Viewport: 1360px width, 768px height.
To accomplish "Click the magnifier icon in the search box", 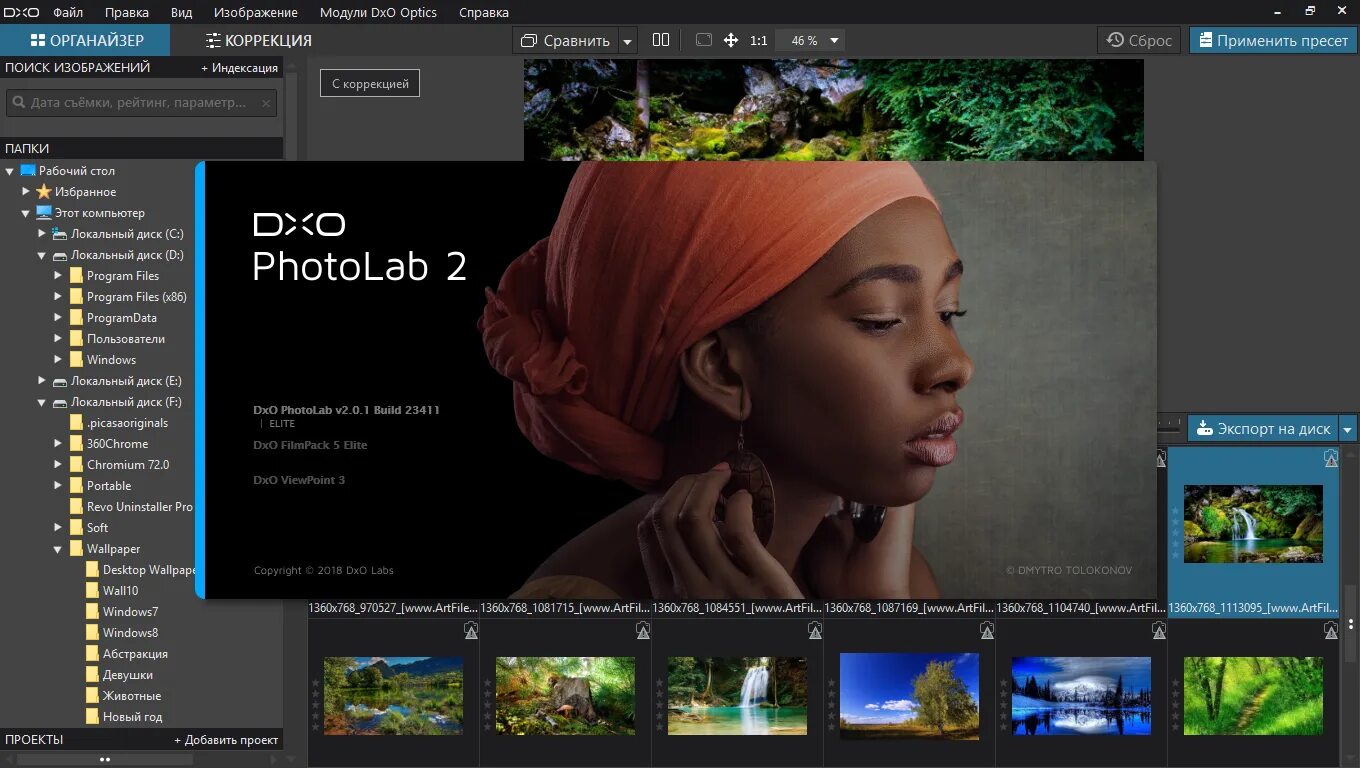I will point(19,102).
